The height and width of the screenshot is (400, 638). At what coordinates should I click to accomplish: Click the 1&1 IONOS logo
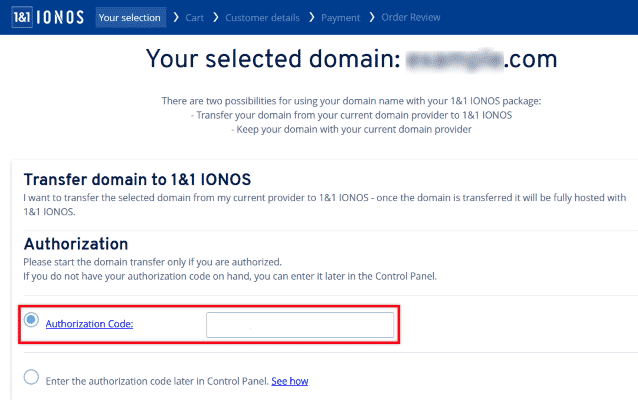tap(48, 17)
